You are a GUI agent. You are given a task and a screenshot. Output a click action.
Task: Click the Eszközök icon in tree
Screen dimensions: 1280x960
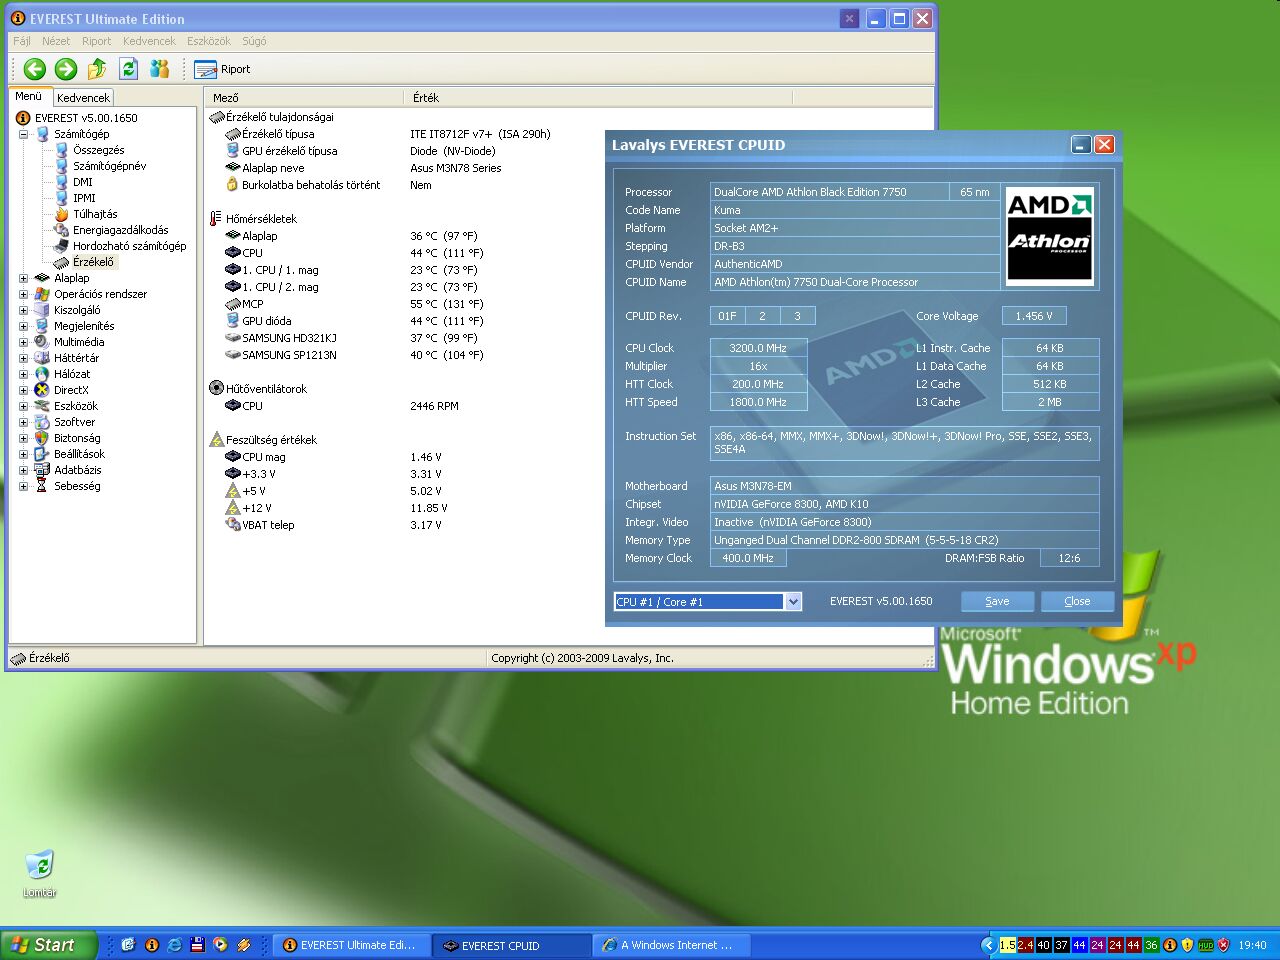(x=42, y=406)
